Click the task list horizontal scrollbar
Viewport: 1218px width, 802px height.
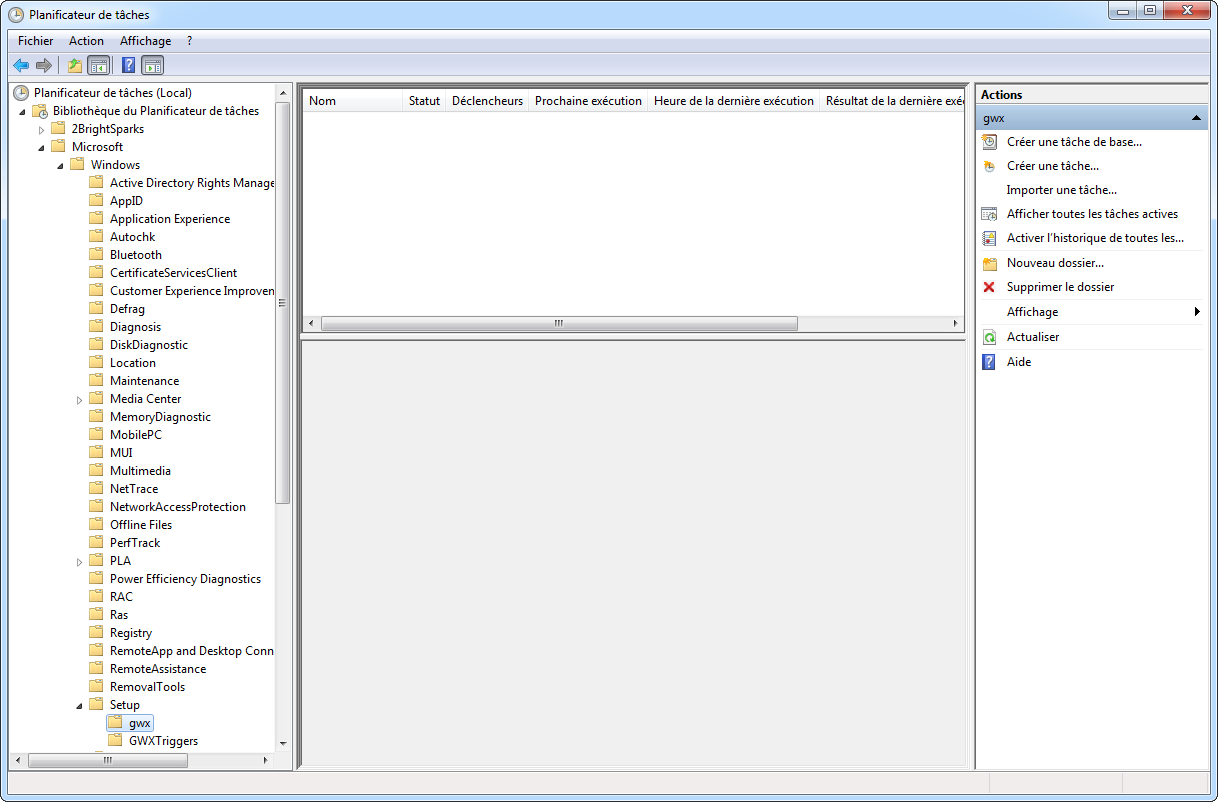coord(560,324)
